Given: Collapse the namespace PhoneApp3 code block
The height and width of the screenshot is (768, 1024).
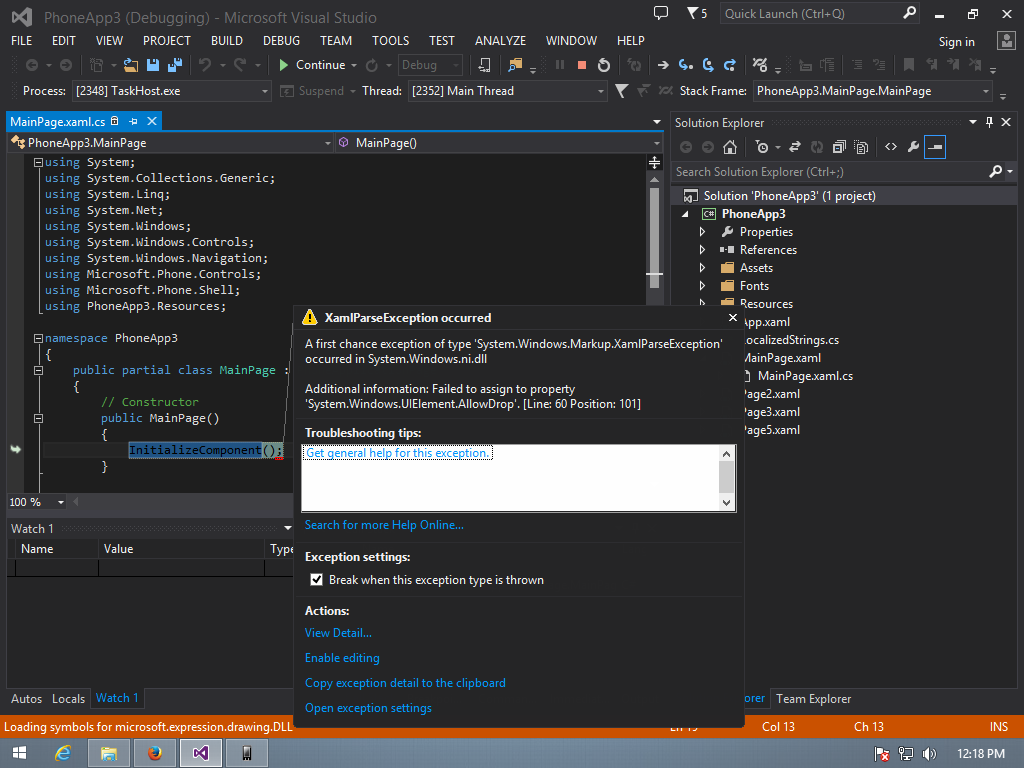Looking at the screenshot, I should coord(39,338).
